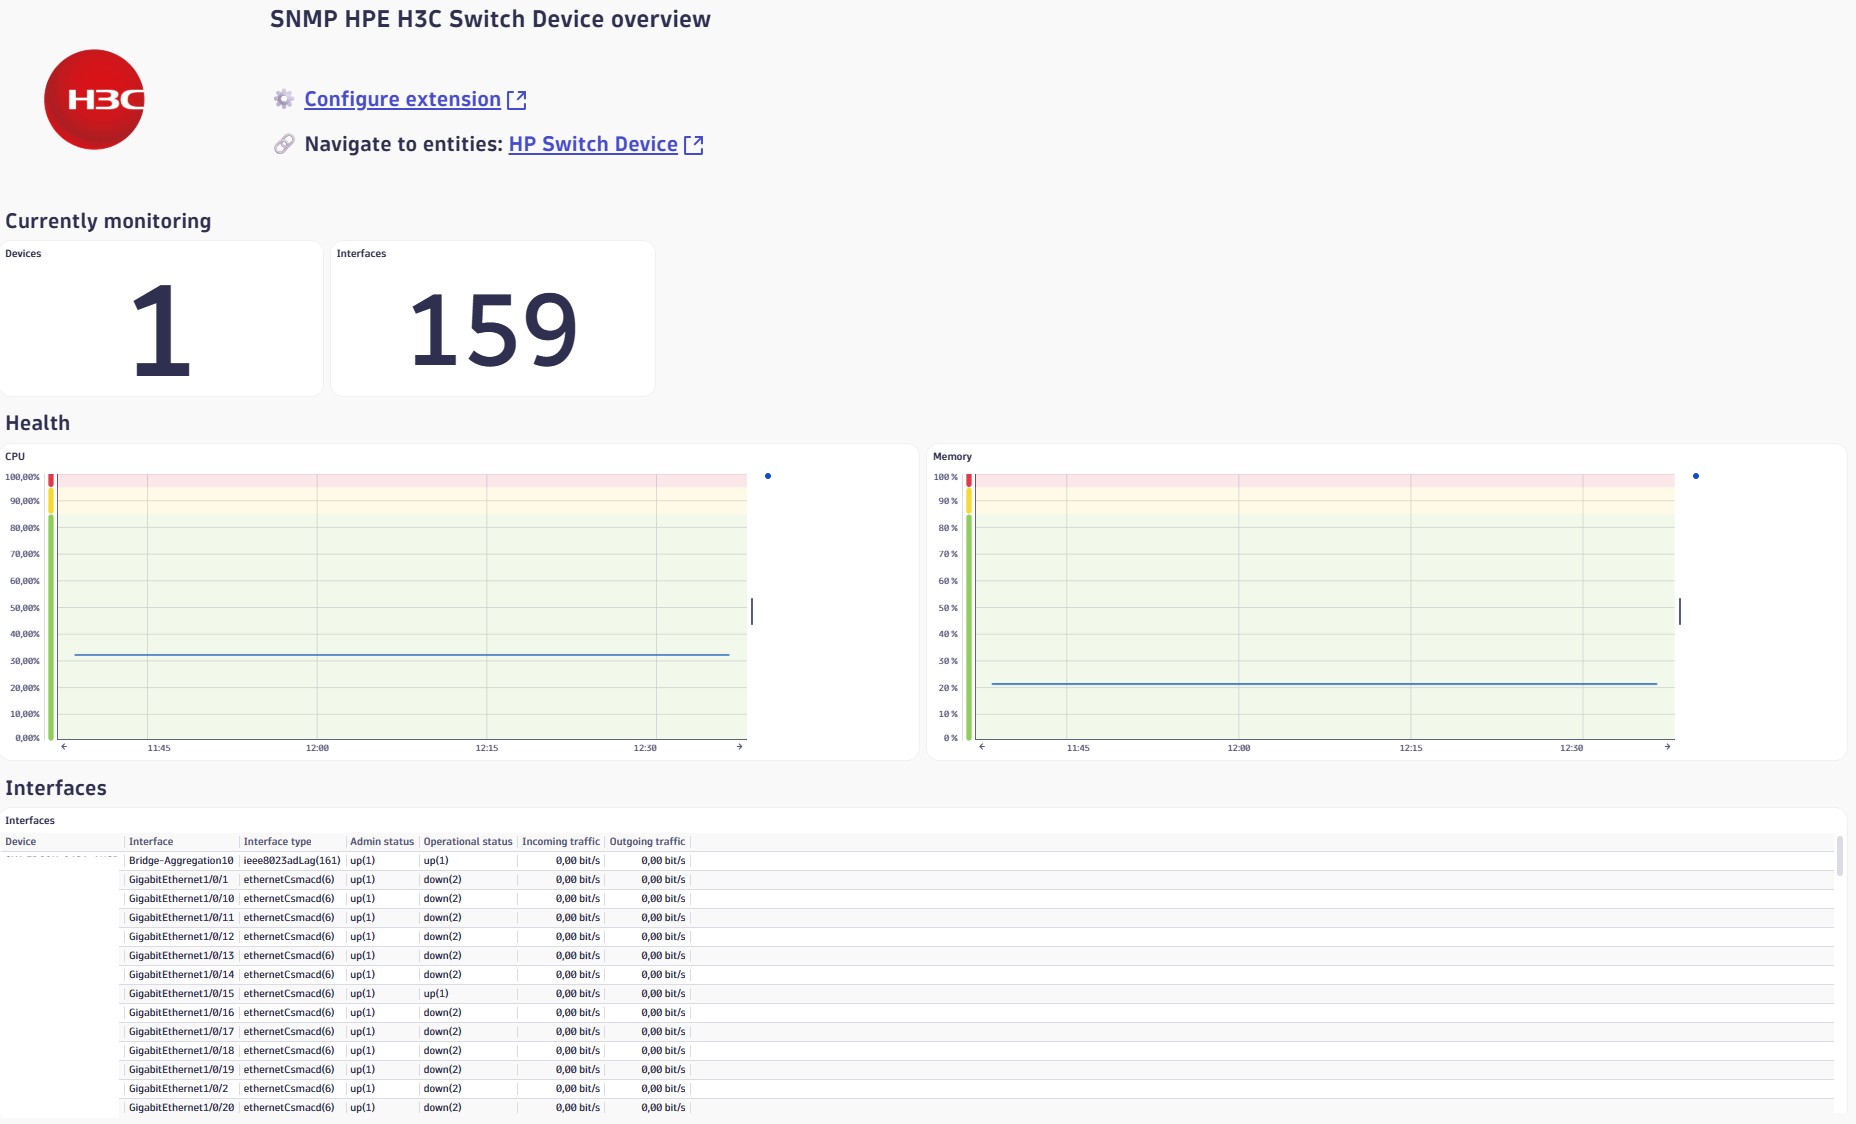
Task: Sort the table by Operational status
Action: tap(468, 841)
